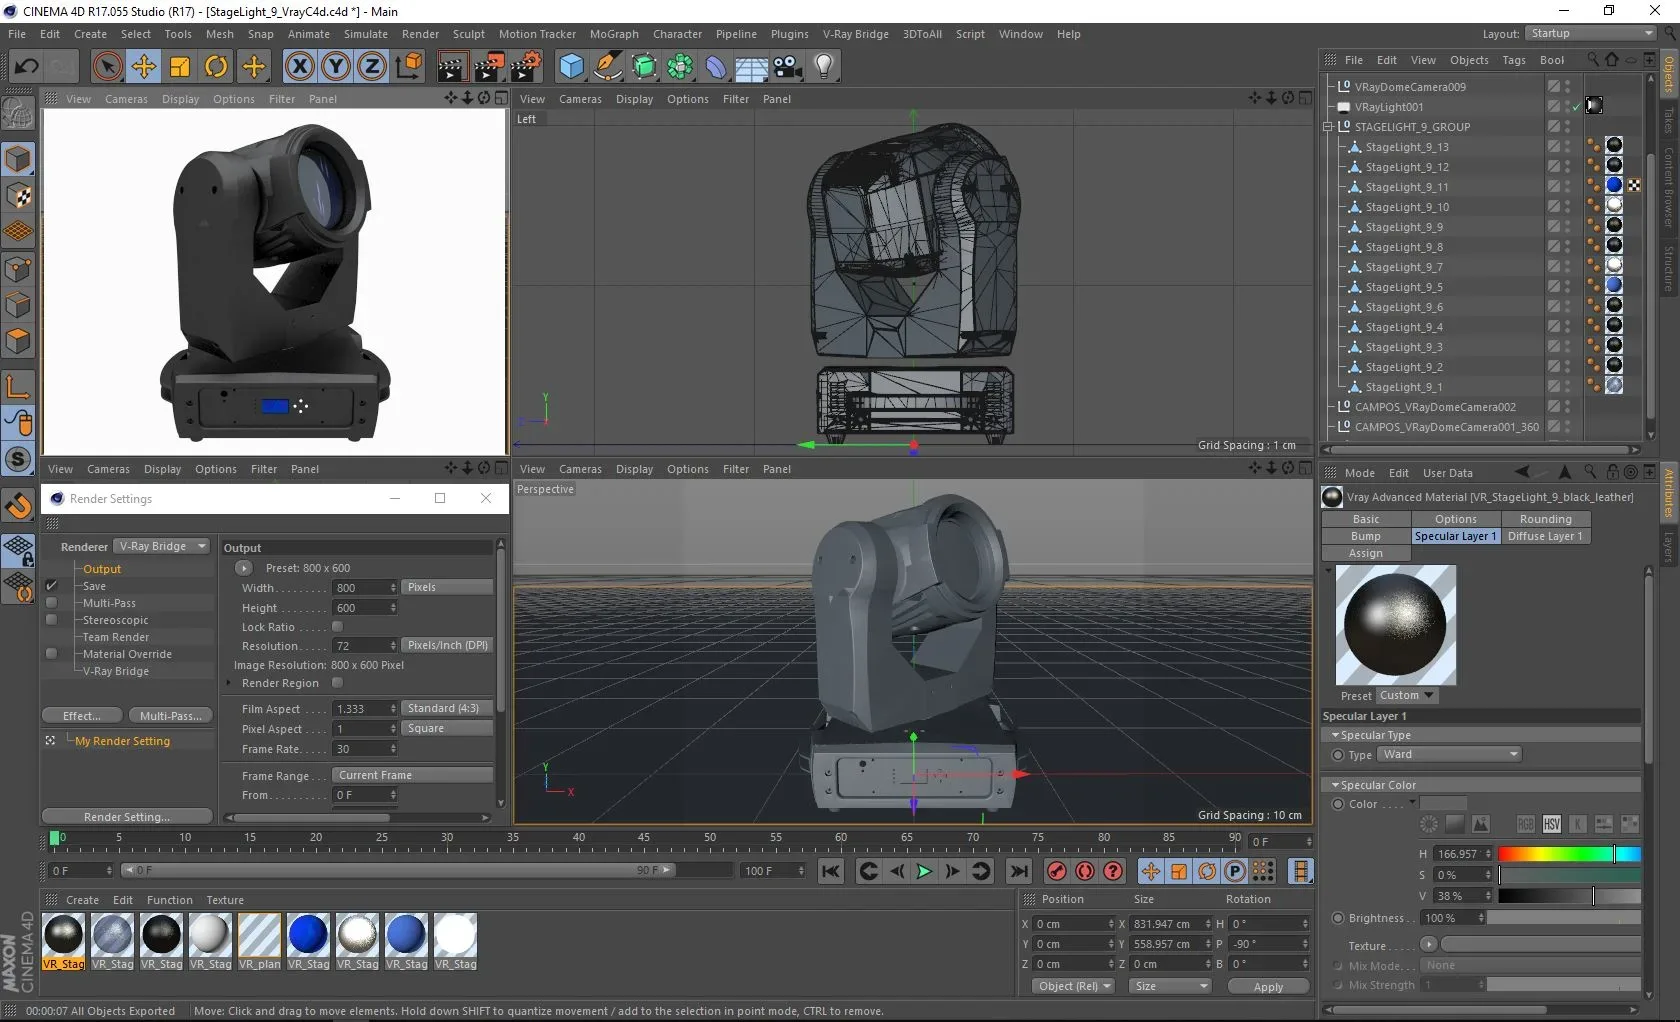The image size is (1680, 1022).
Task: Click the Undo arrow icon
Action: 26,67
